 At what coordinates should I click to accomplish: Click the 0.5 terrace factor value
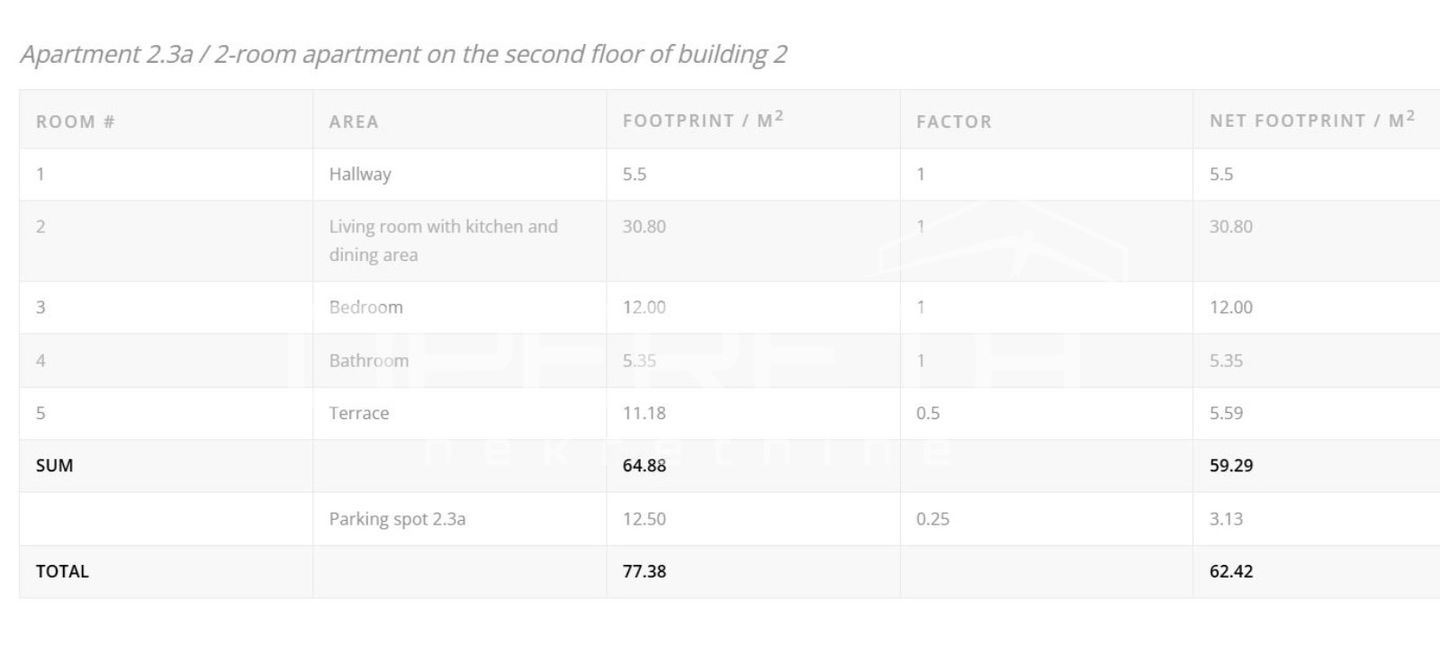[x=928, y=413]
